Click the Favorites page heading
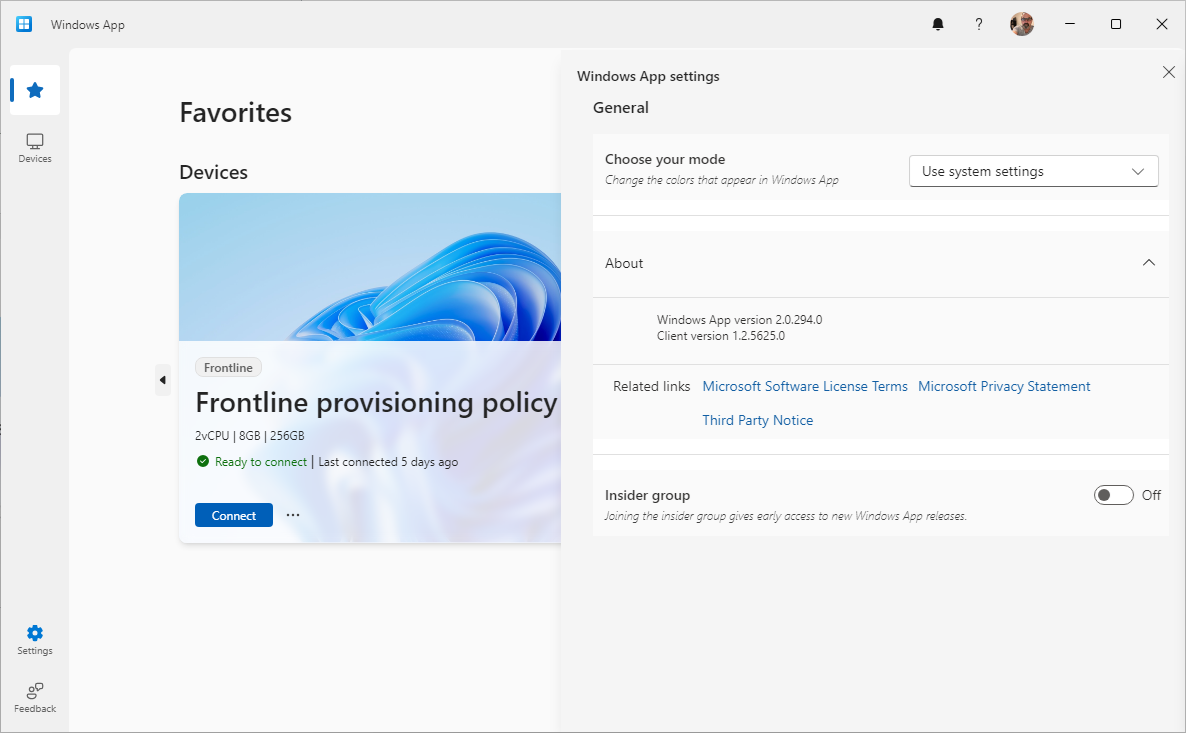The height and width of the screenshot is (733, 1186). [235, 113]
